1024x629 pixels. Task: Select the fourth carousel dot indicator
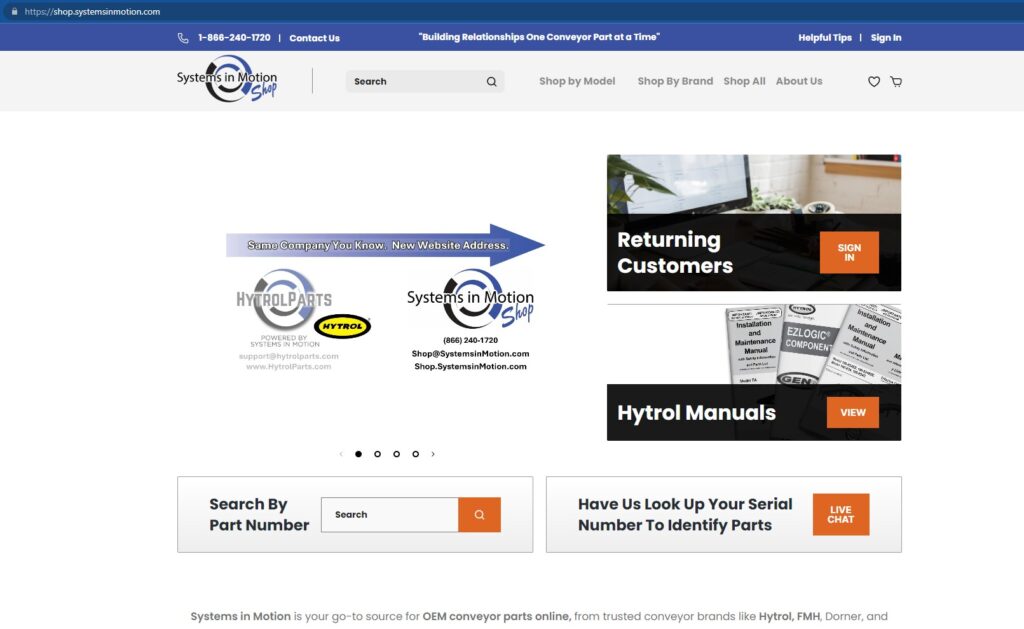(416, 454)
